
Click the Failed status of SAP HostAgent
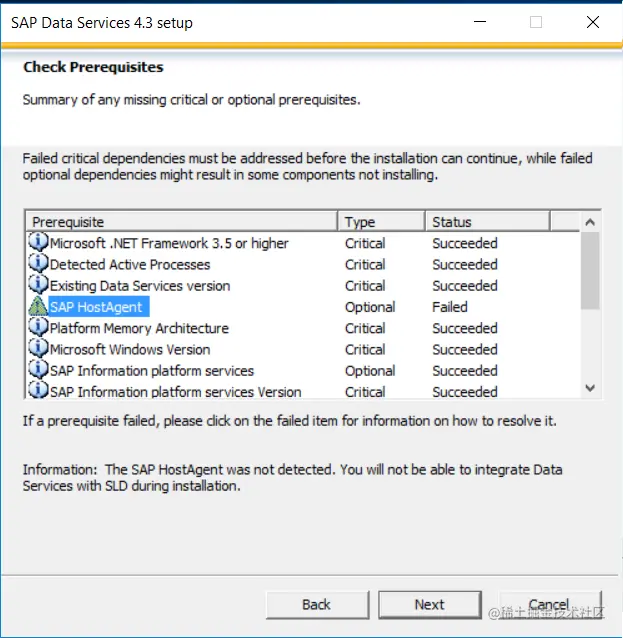click(450, 307)
